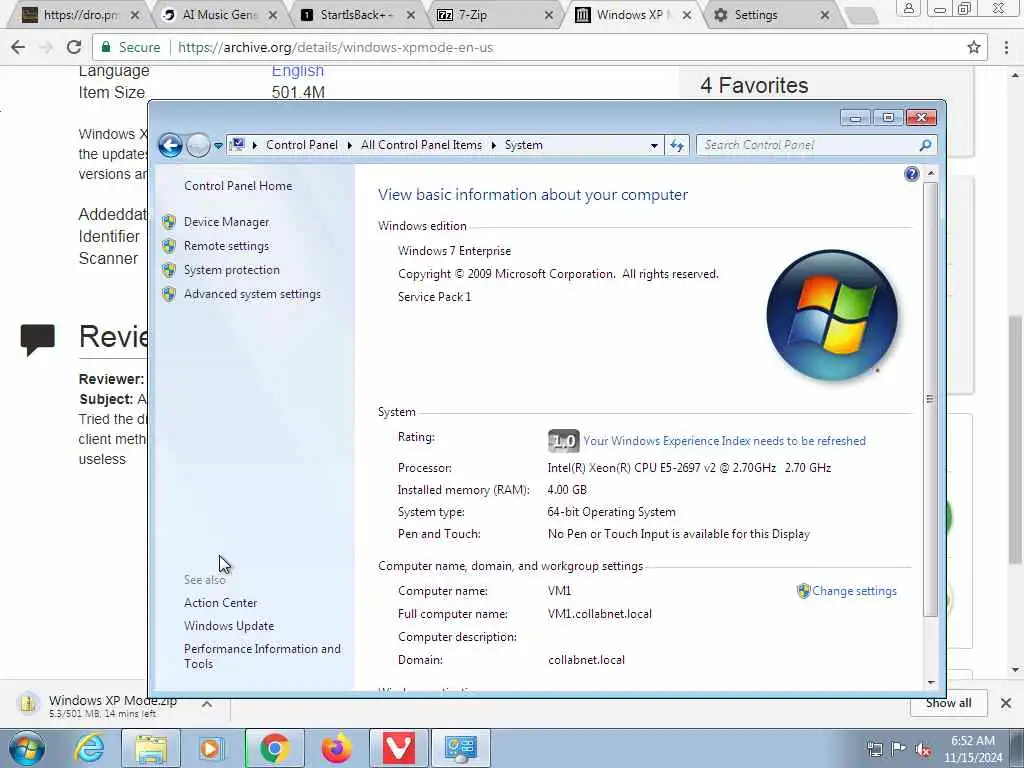The image size is (1024, 768).
Task: Click Change settings with shield icon
Action: 847,591
